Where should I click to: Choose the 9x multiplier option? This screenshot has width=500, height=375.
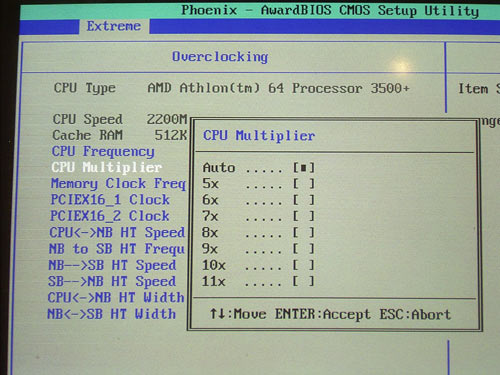[x=259, y=249]
